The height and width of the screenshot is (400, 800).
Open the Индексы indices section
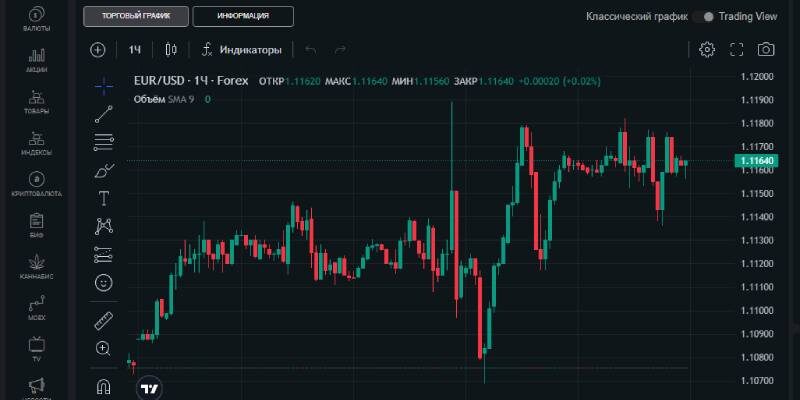pyautogui.click(x=36, y=143)
